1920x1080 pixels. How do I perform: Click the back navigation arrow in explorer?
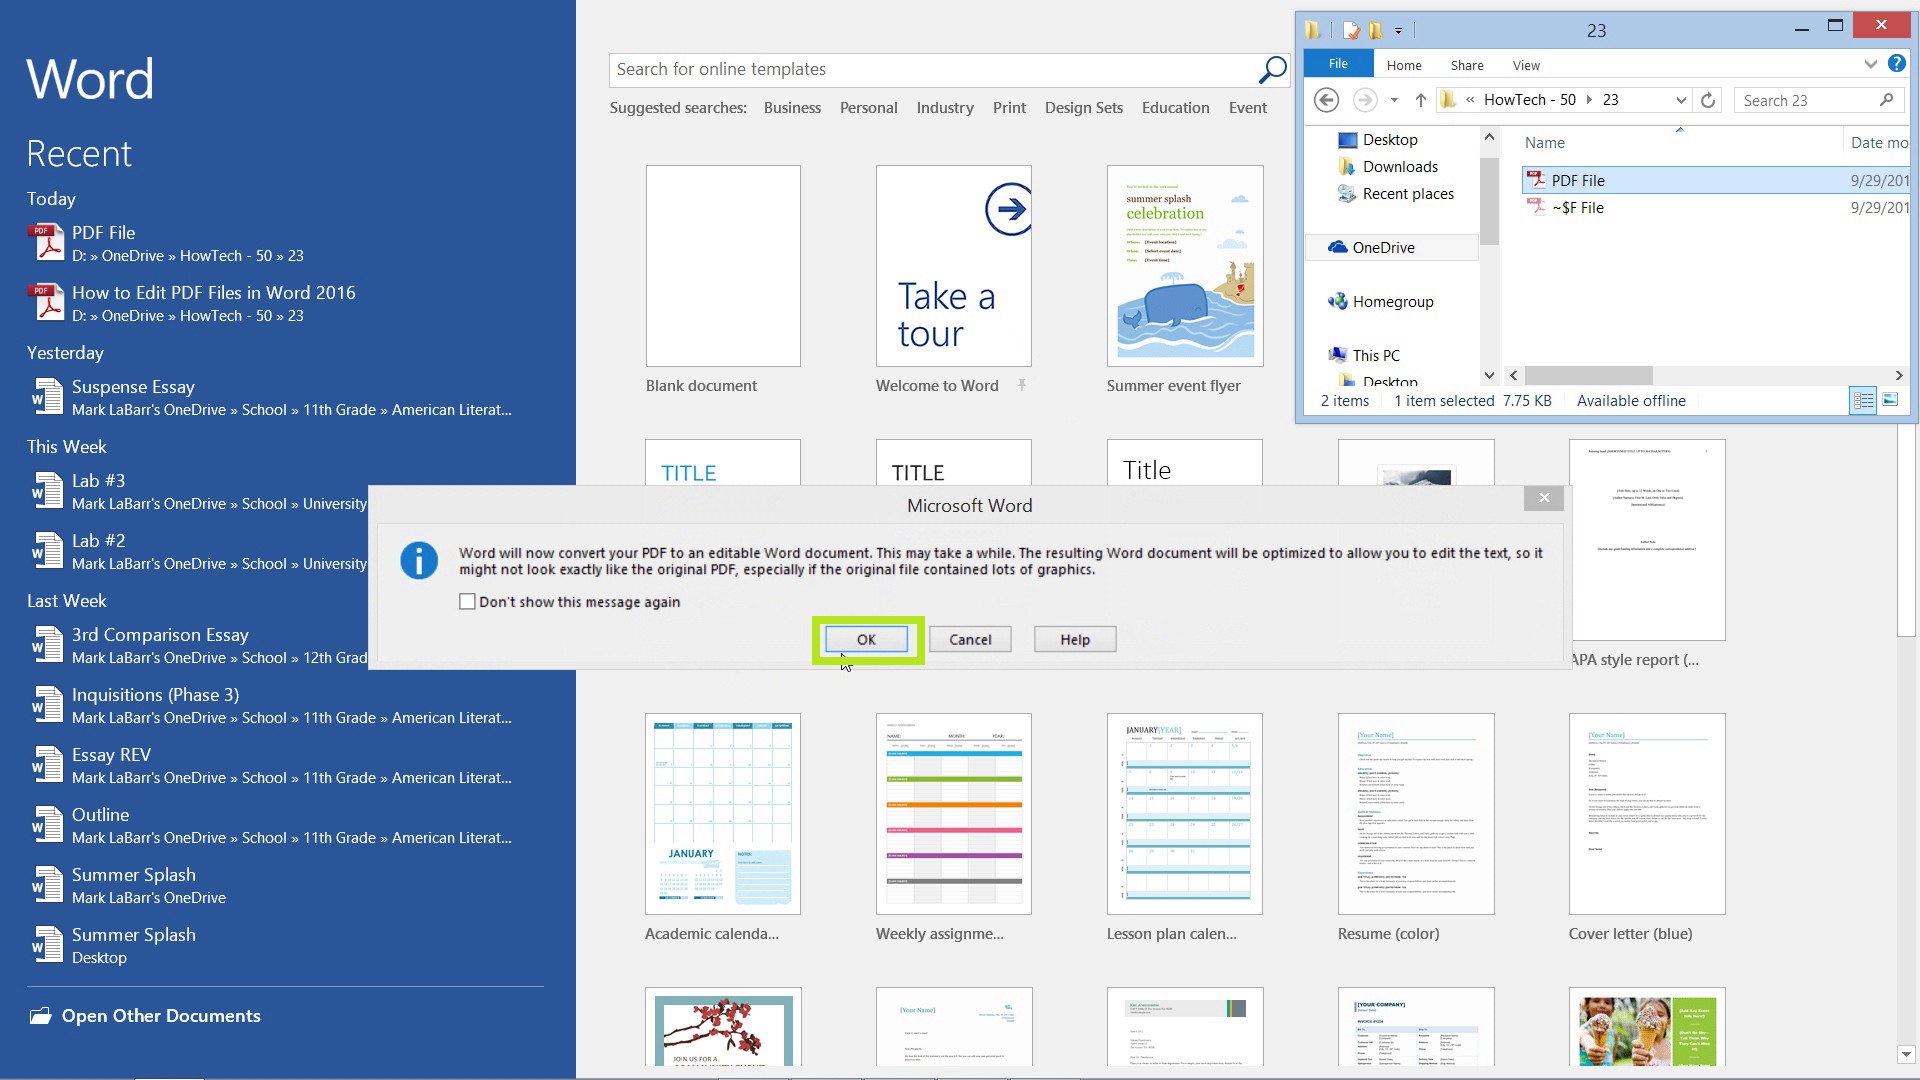(x=1329, y=100)
